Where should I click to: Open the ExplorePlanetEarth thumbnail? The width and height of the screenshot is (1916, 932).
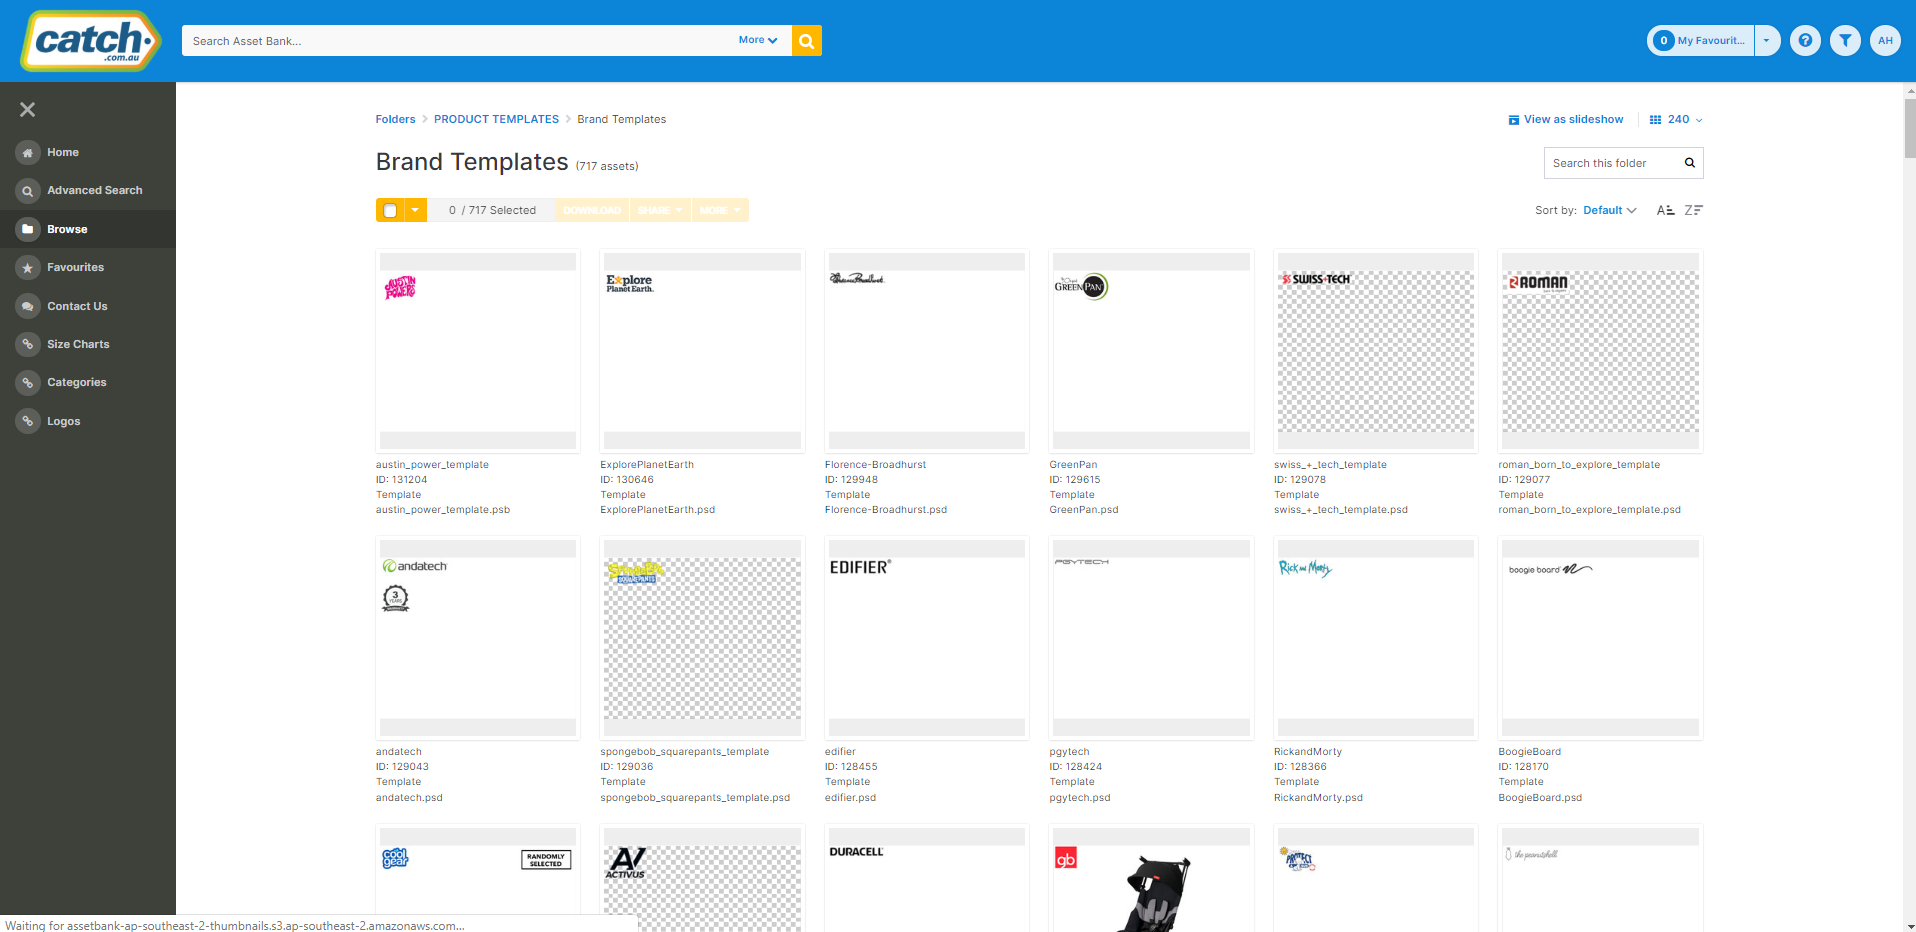click(702, 351)
